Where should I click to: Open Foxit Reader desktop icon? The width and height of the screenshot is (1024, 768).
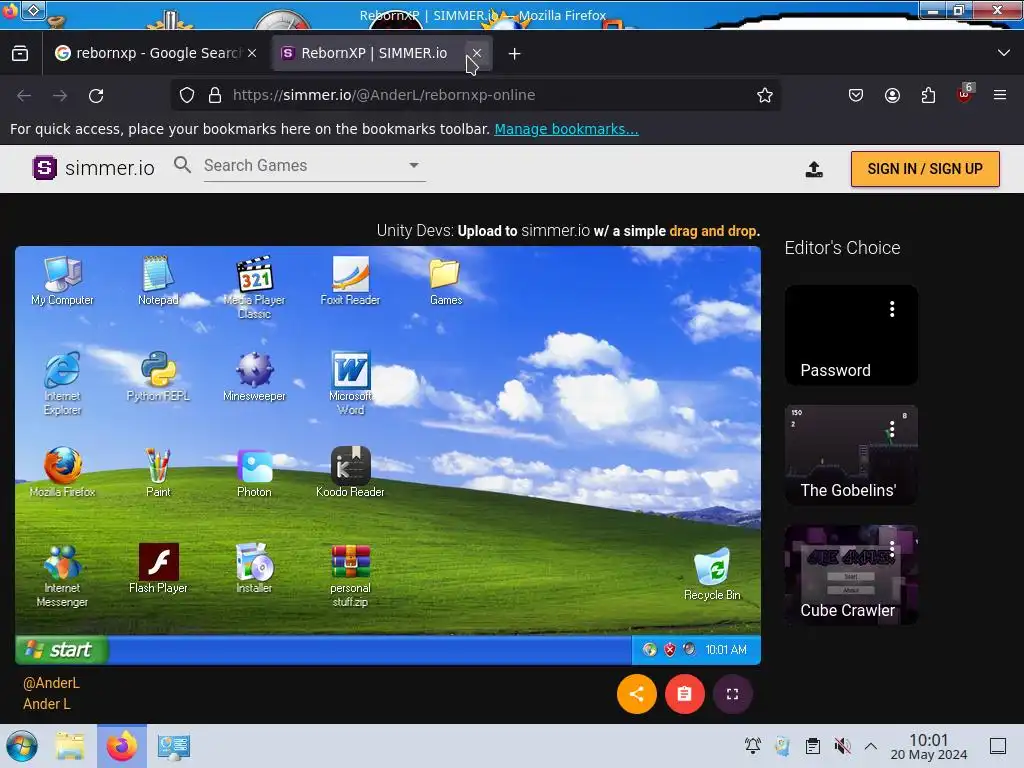[350, 281]
